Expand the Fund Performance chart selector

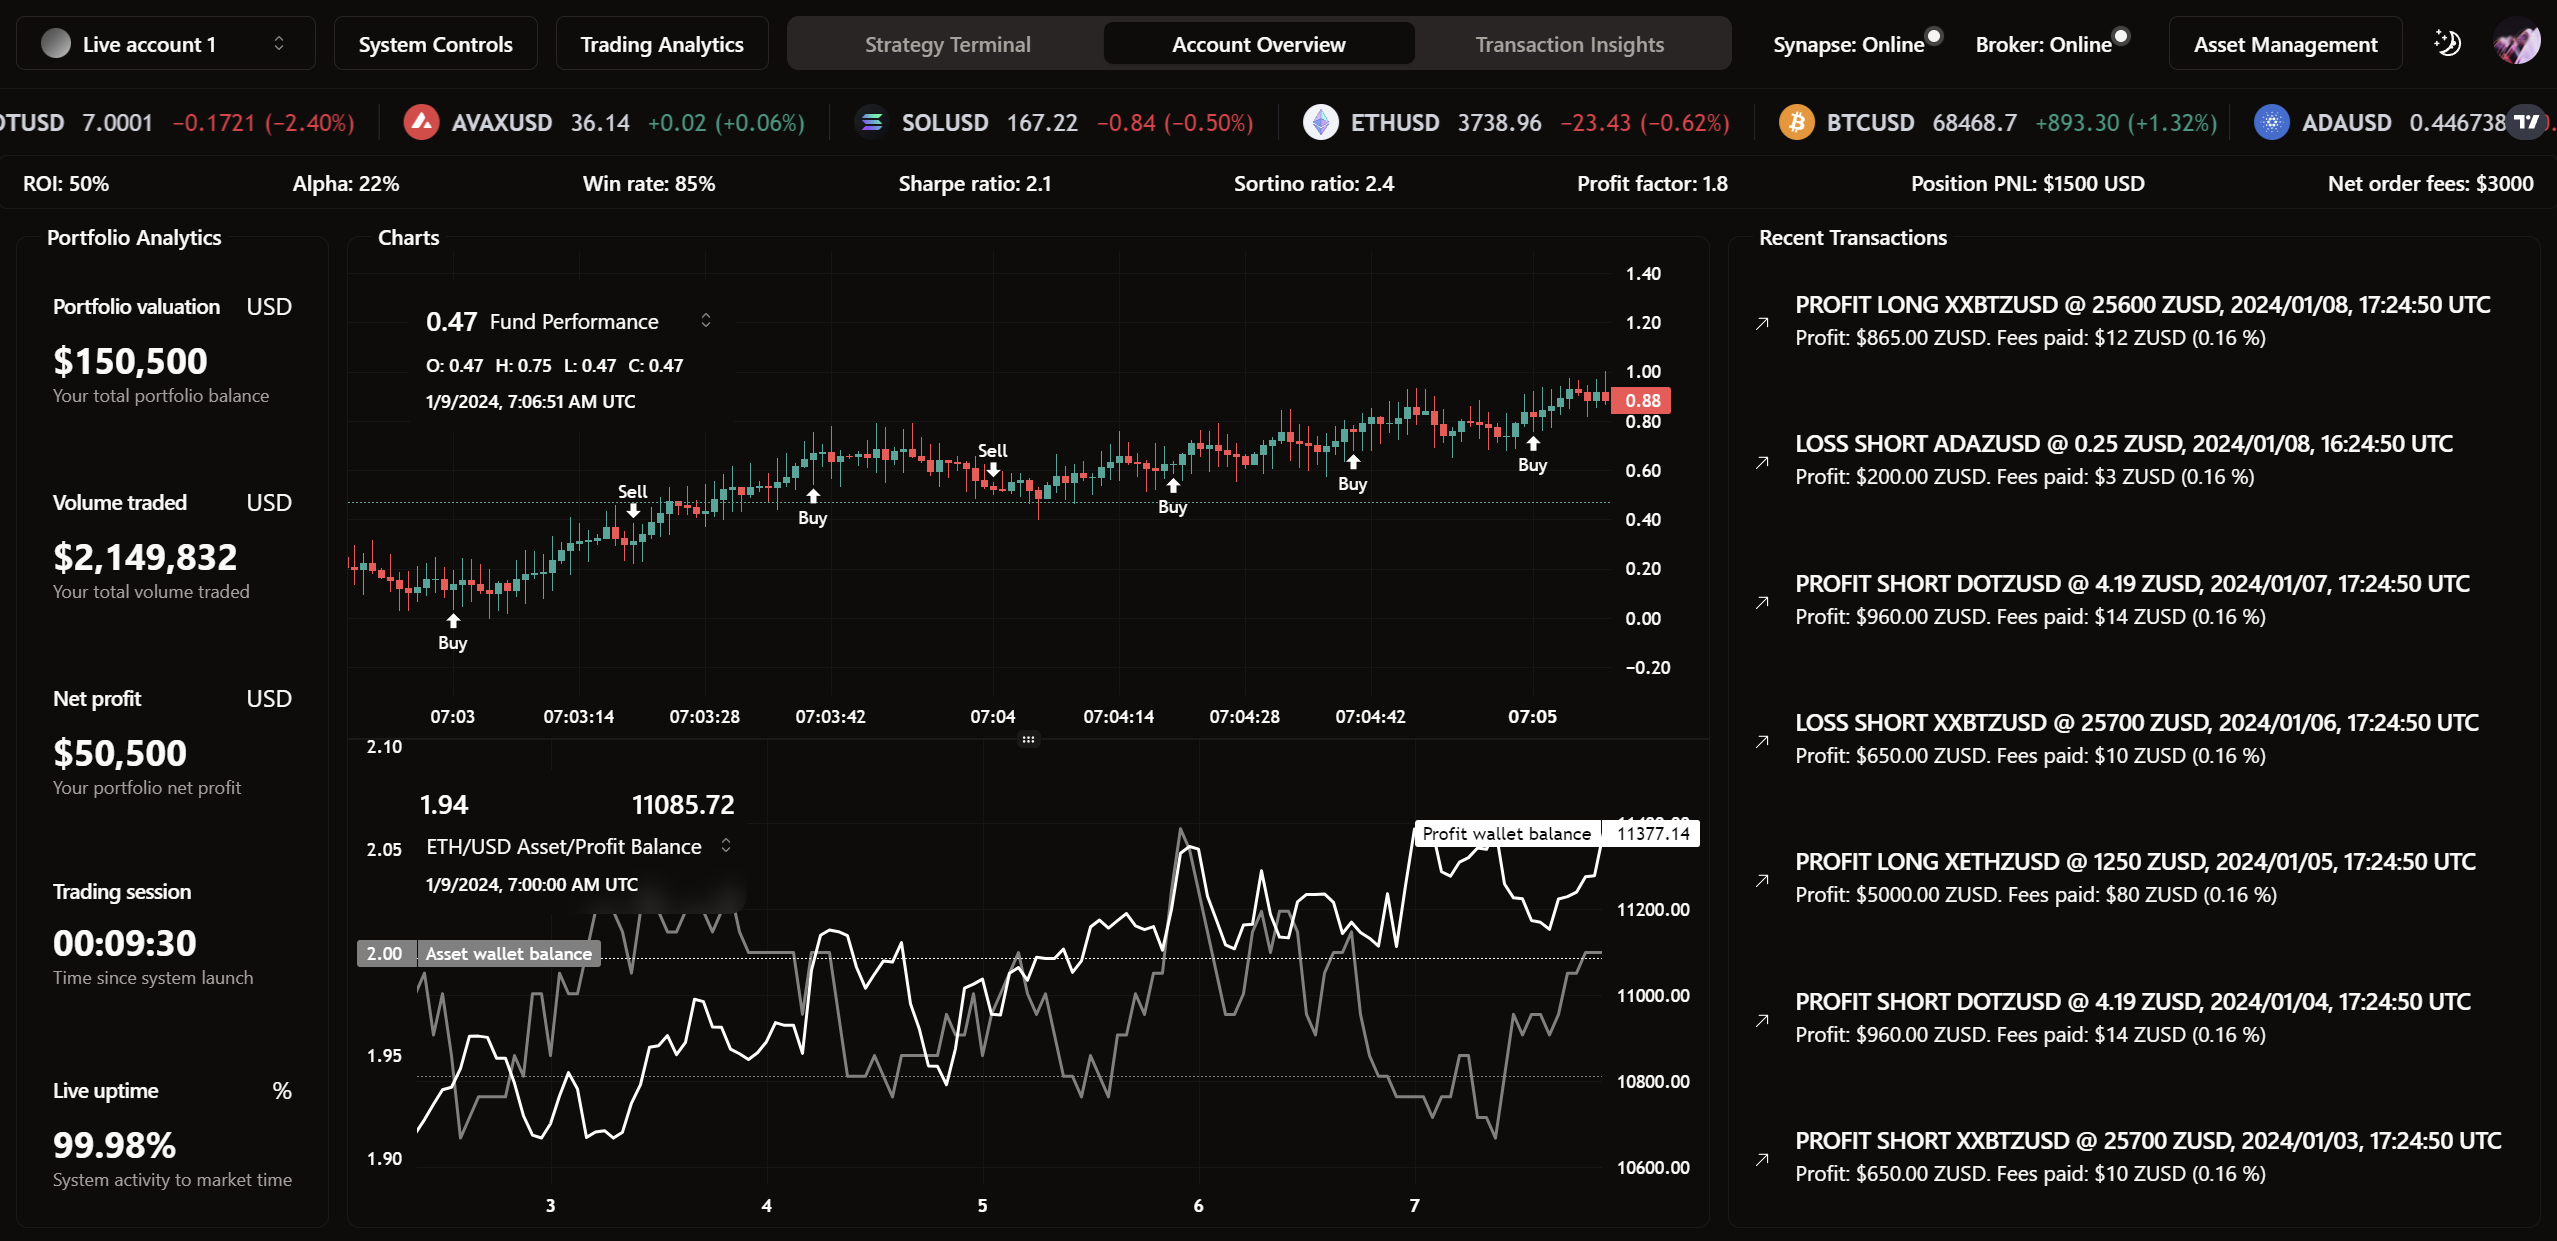click(706, 320)
